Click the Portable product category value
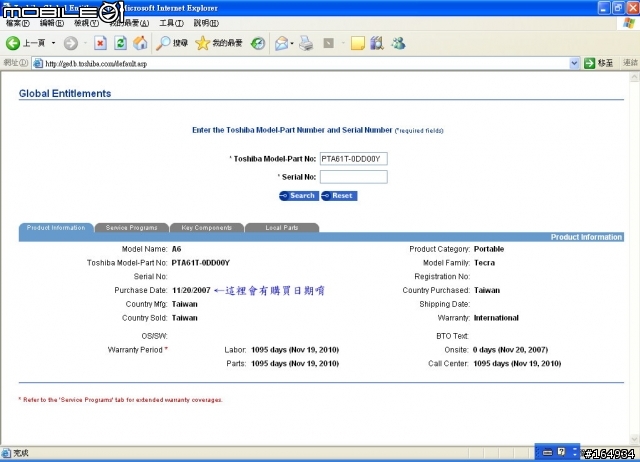Image resolution: width=640 pixels, height=462 pixels. [489, 249]
